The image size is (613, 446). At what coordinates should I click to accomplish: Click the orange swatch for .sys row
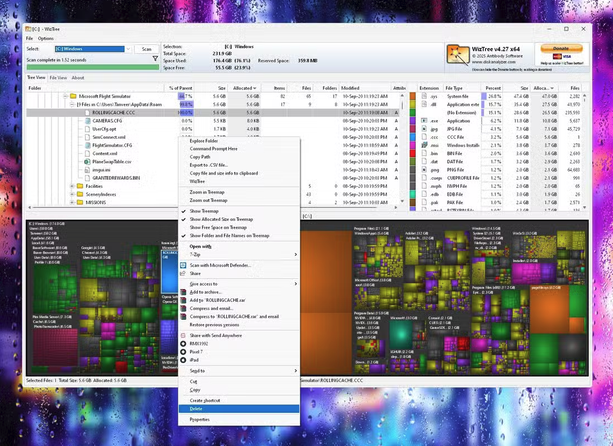pos(412,96)
